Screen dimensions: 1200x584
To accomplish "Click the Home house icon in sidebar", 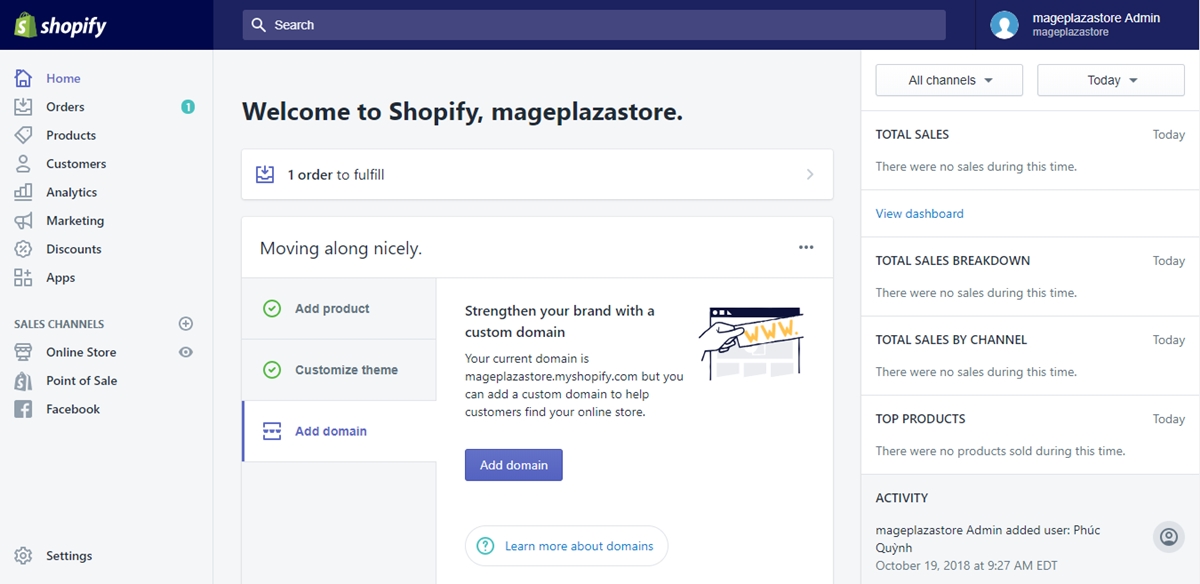I will 23,78.
